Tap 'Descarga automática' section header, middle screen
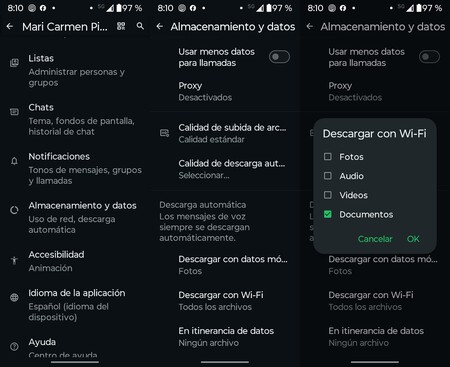The height and width of the screenshot is (367, 450). click(x=203, y=205)
